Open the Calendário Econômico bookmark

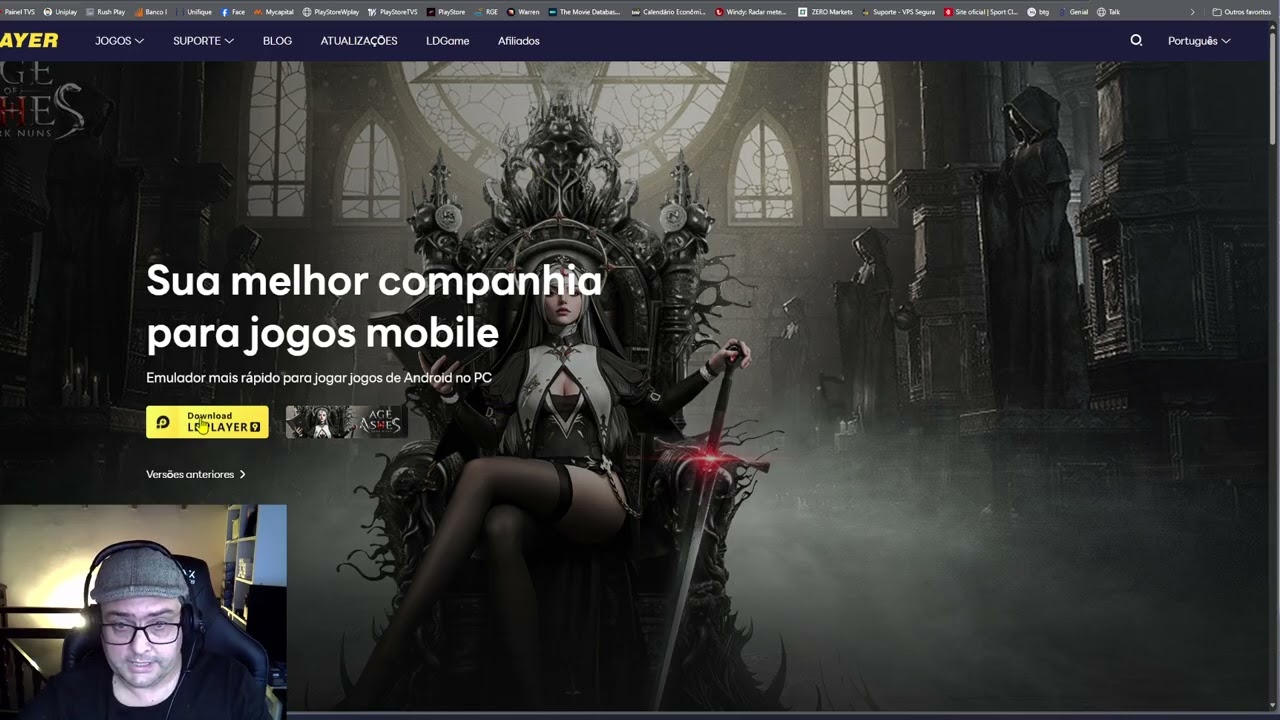coord(668,12)
